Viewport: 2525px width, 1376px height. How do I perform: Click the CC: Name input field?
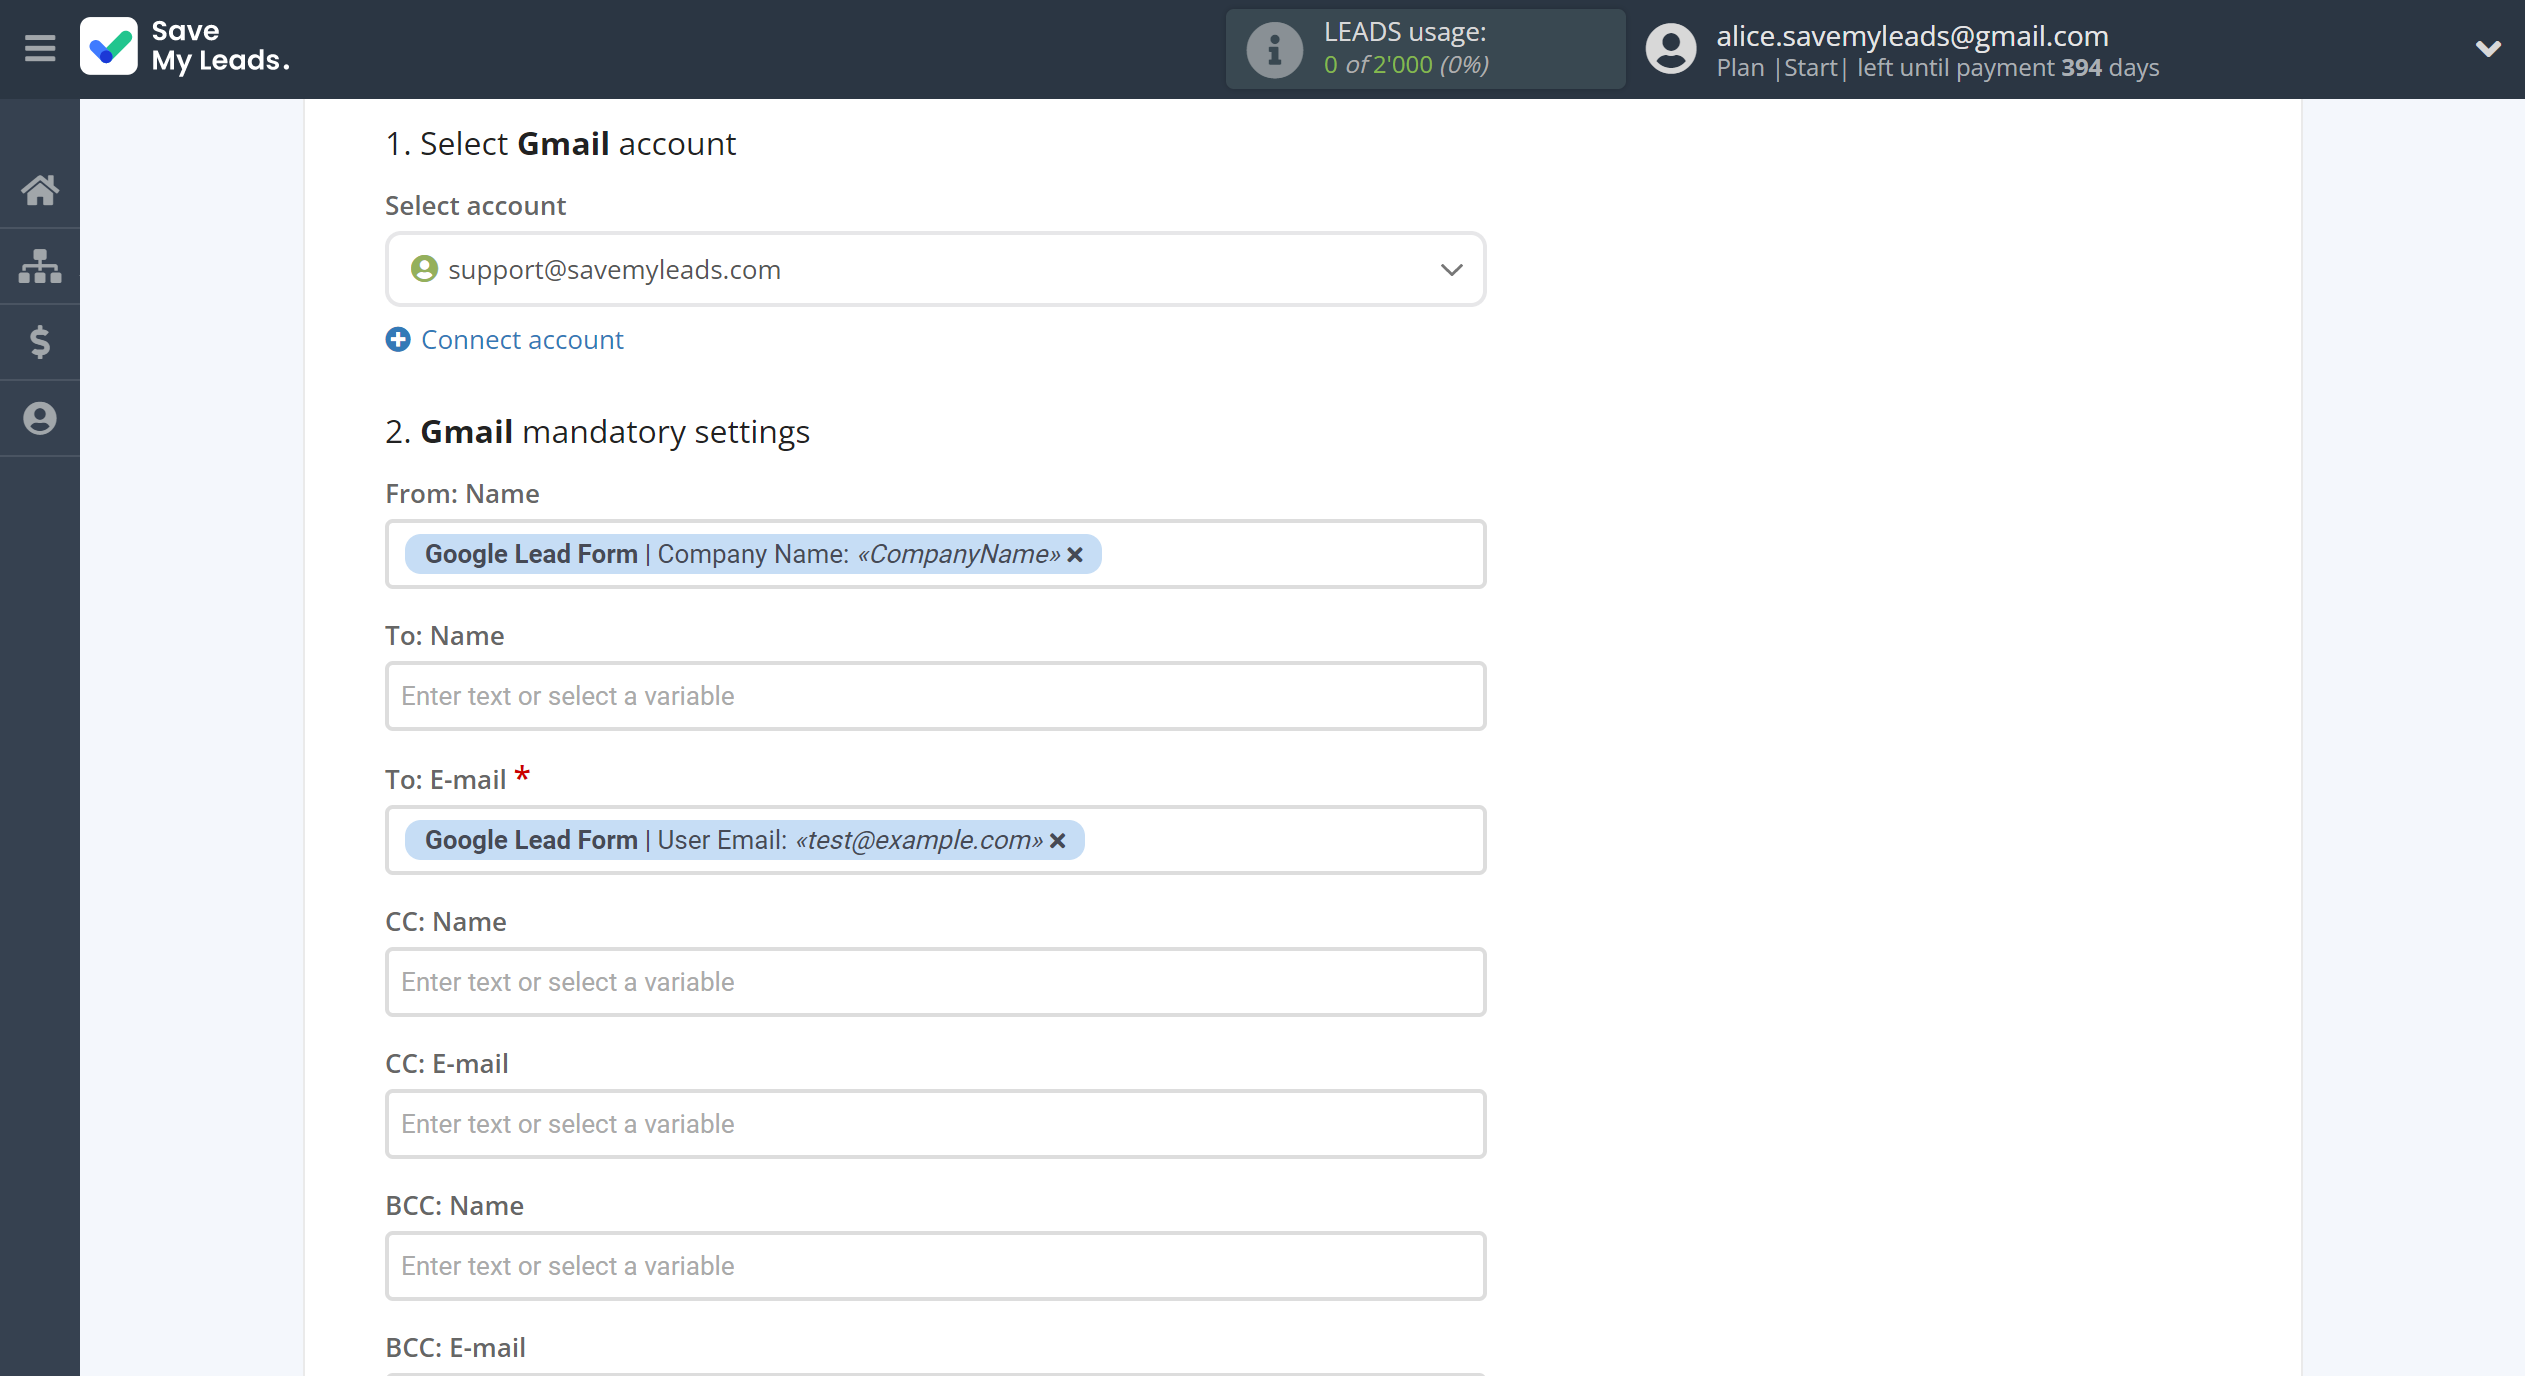click(935, 982)
